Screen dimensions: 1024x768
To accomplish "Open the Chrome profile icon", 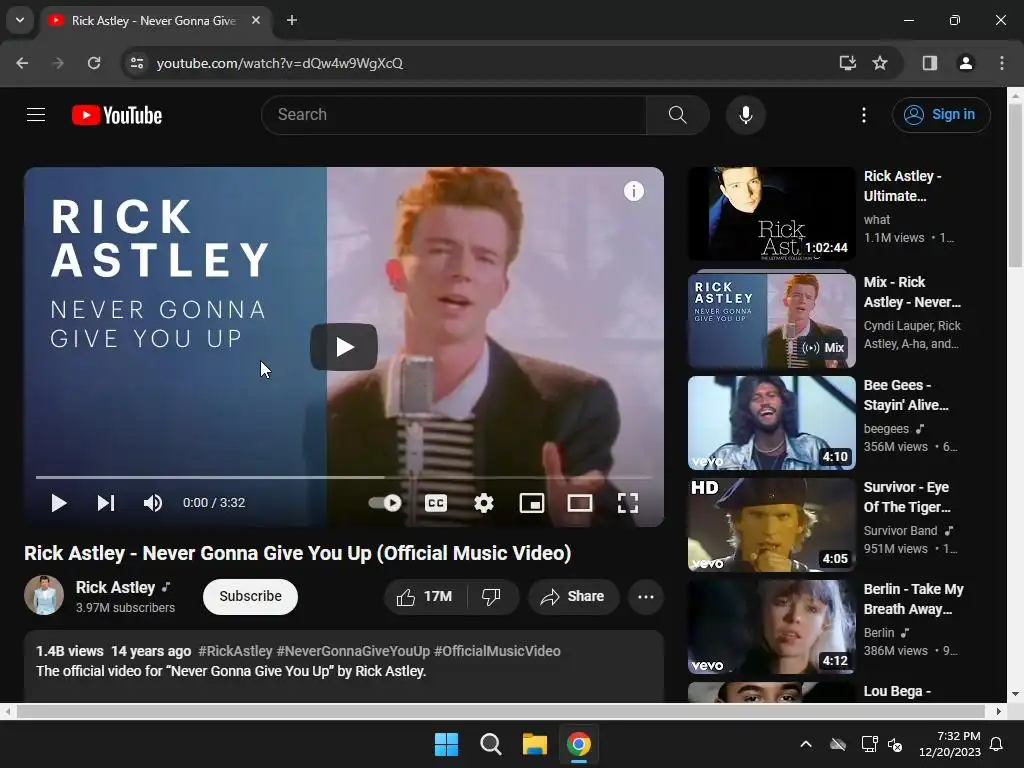I will [x=965, y=63].
